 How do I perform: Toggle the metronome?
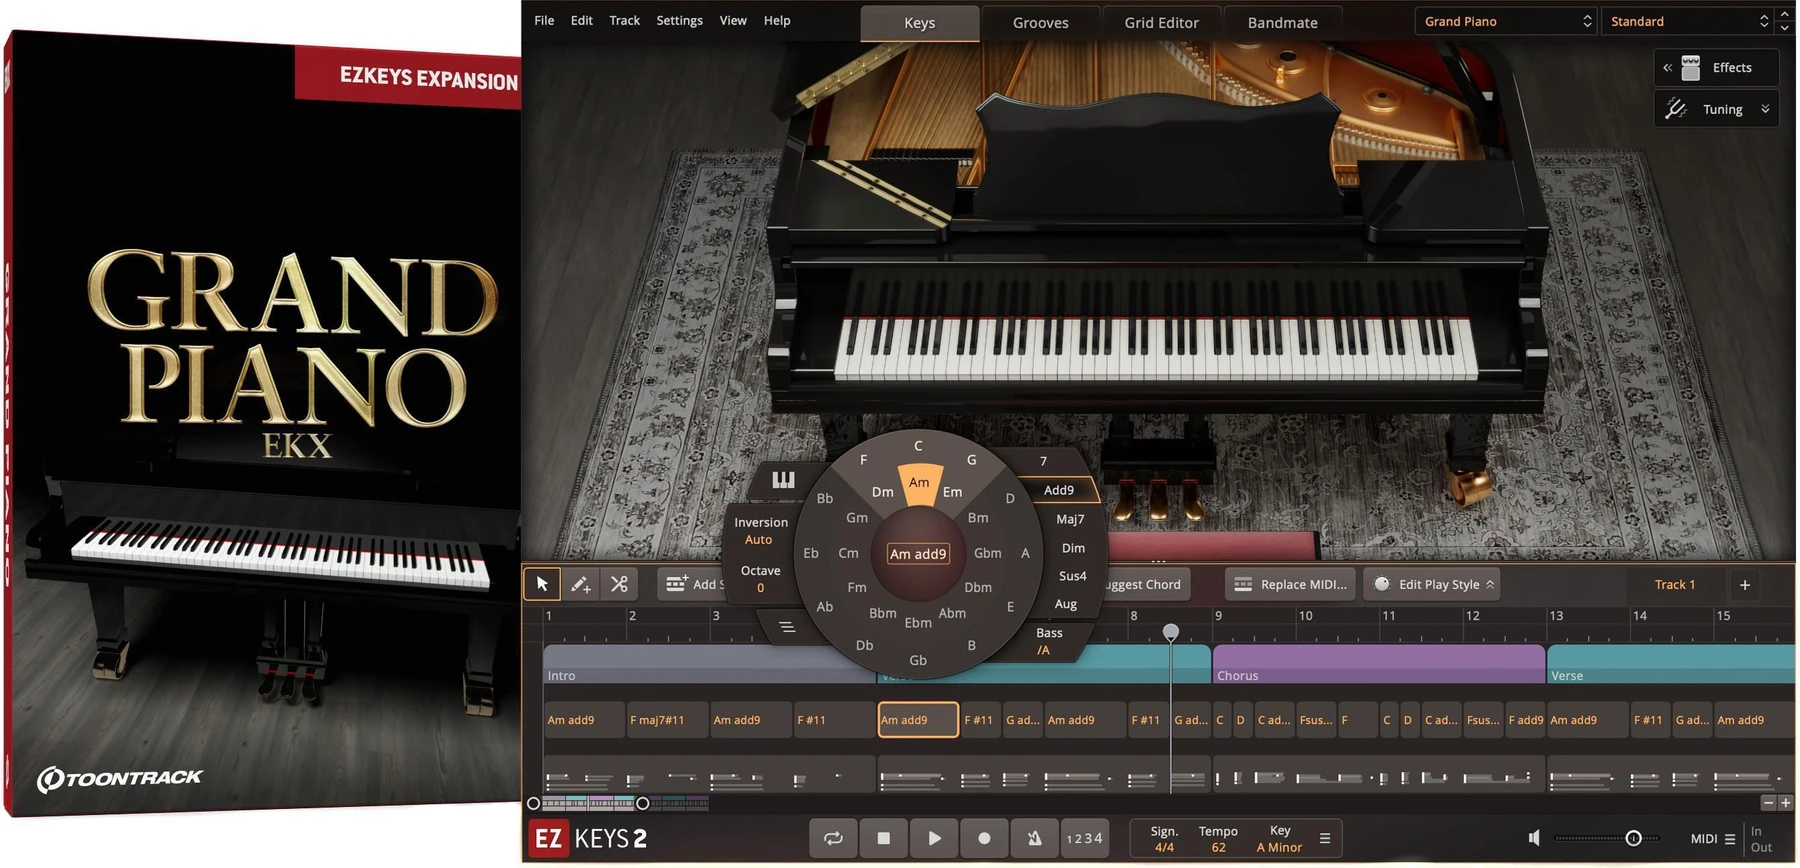1035,838
